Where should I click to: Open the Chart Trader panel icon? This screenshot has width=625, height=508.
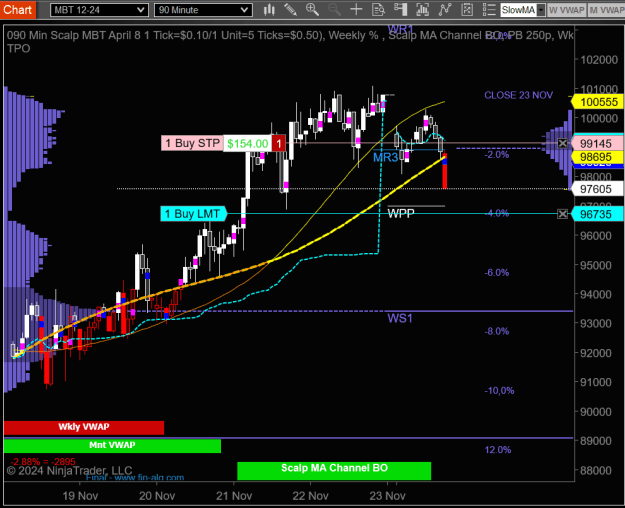click(x=400, y=10)
